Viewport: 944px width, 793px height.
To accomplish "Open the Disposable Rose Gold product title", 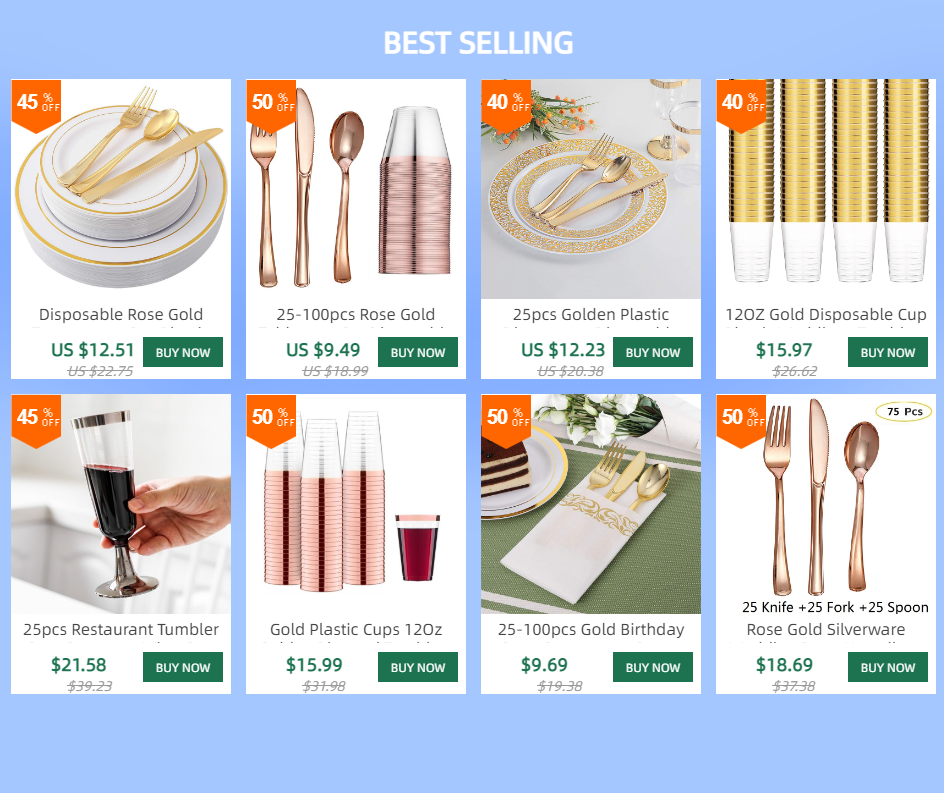I will coord(121,314).
